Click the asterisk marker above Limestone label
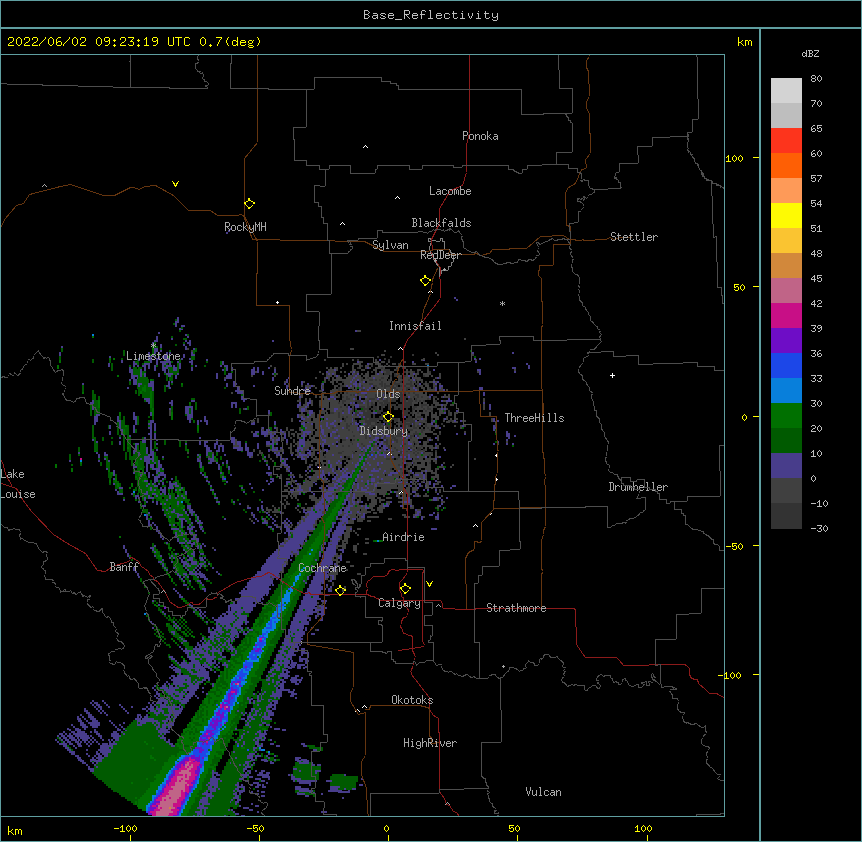Screen dimensions: 862x842 (154, 346)
